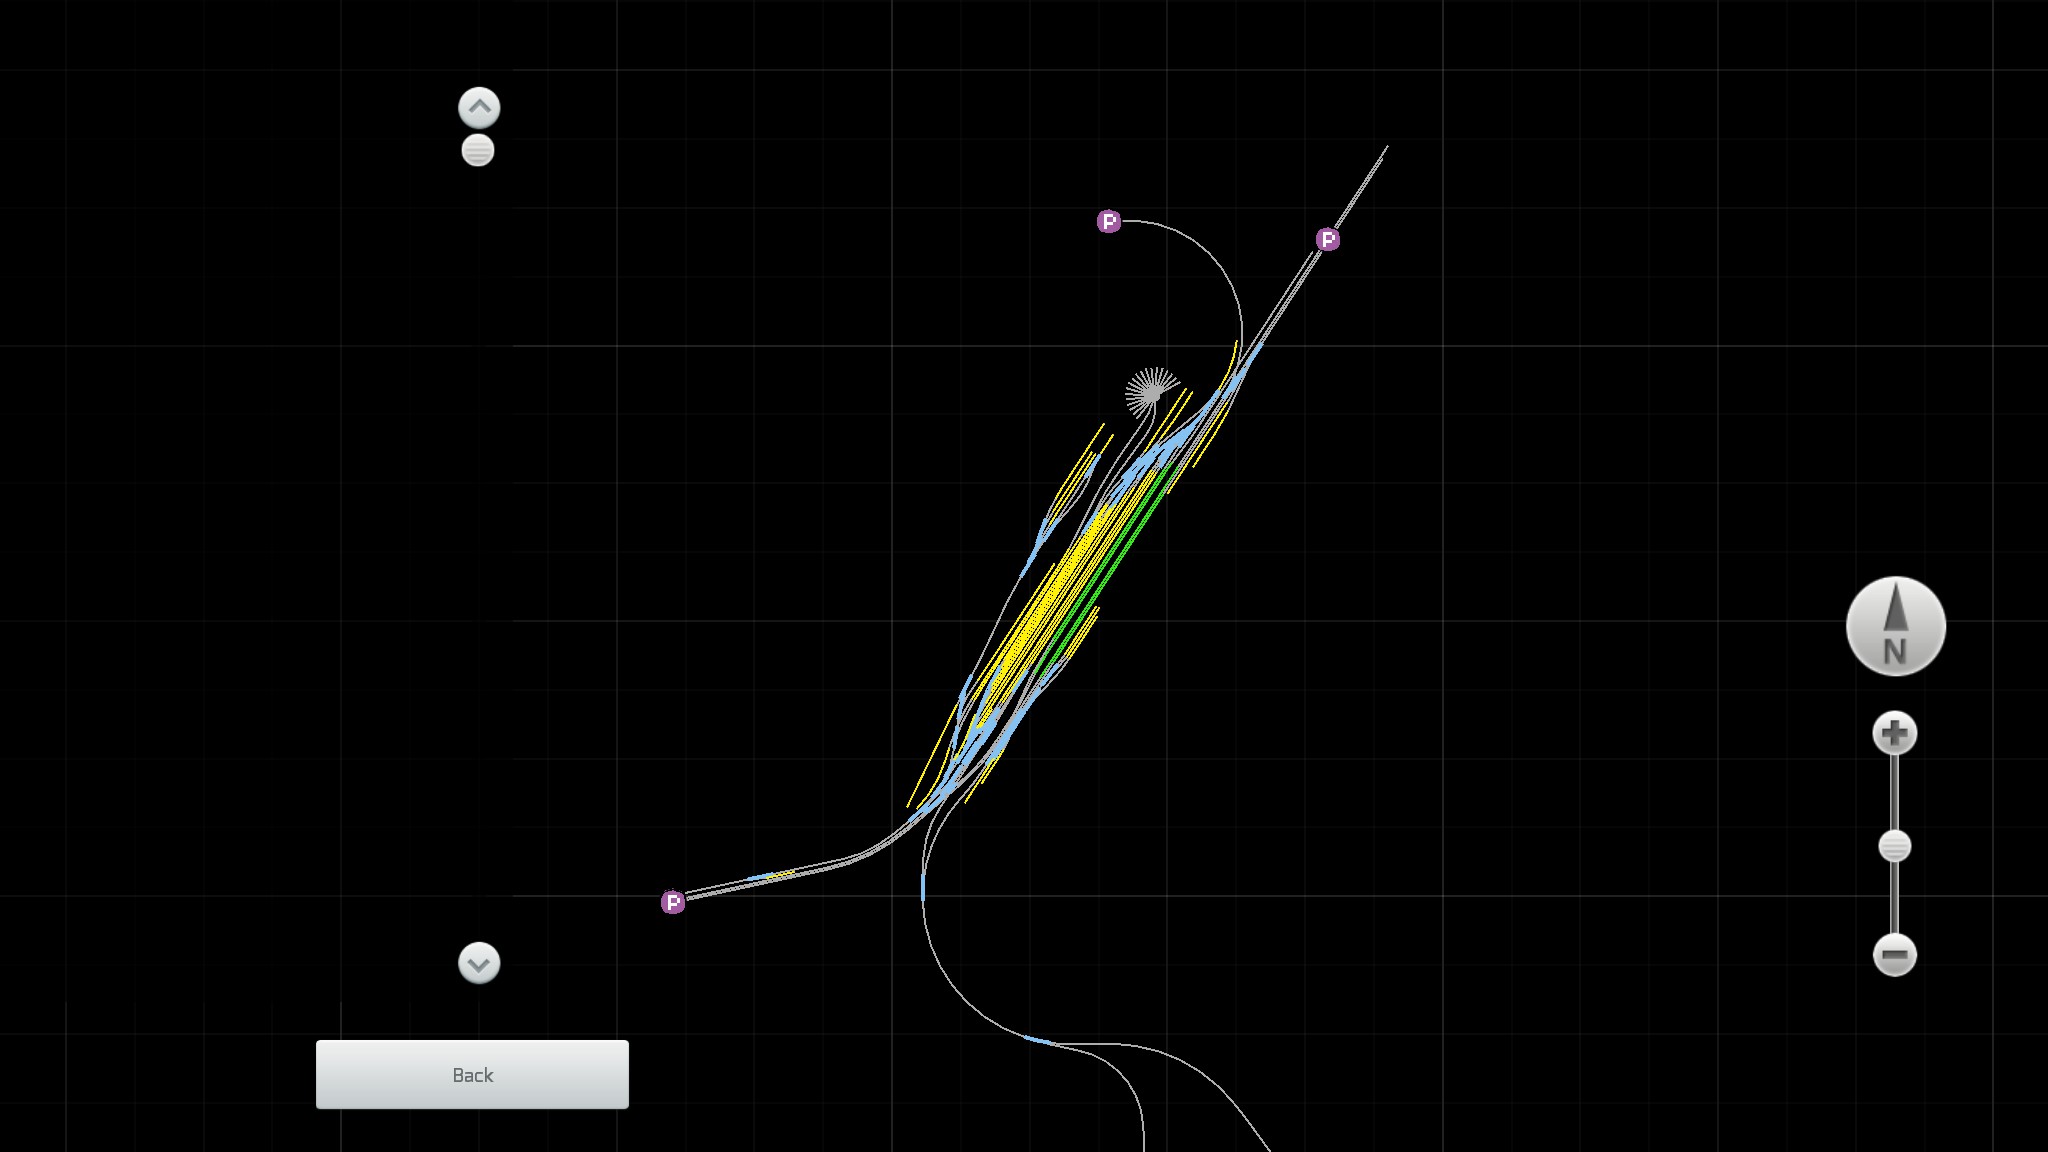Click the turntable with radiating tracks
Image resolution: width=2048 pixels, height=1152 pixels.
pos(1151,392)
